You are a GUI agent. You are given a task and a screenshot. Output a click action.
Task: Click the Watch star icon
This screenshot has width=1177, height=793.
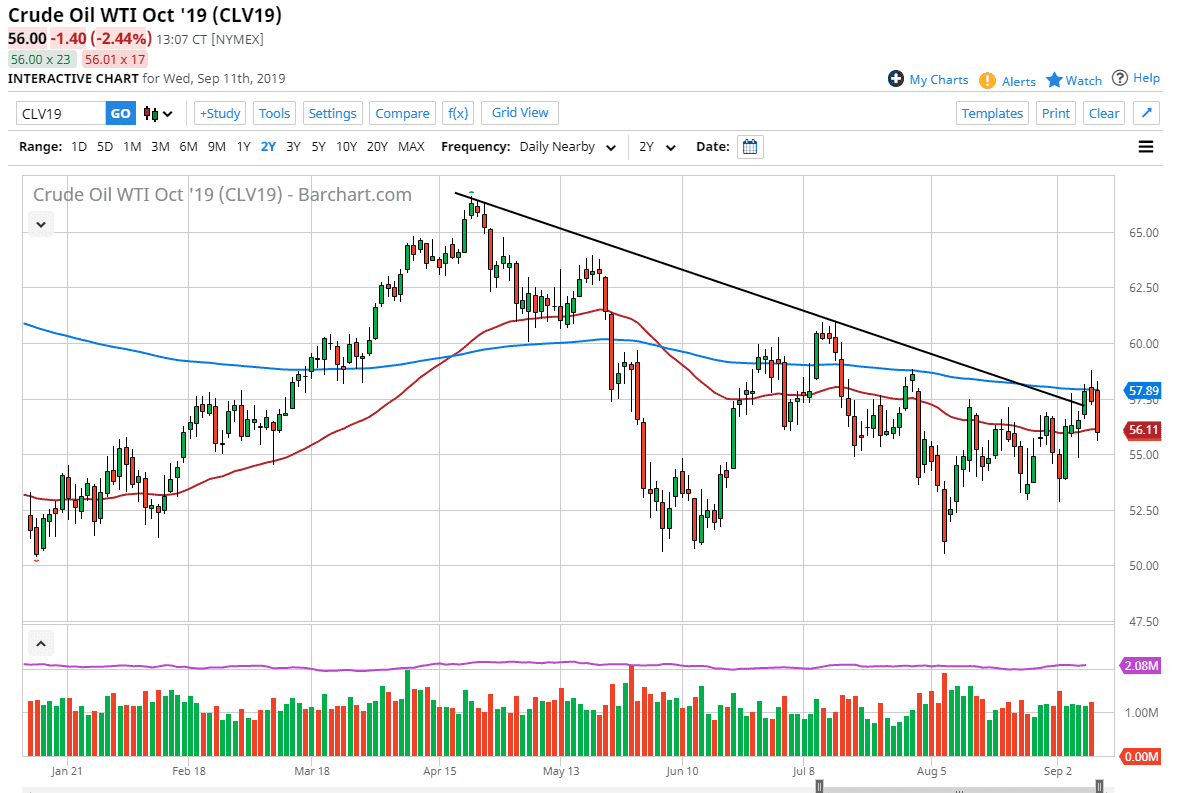pos(1056,79)
